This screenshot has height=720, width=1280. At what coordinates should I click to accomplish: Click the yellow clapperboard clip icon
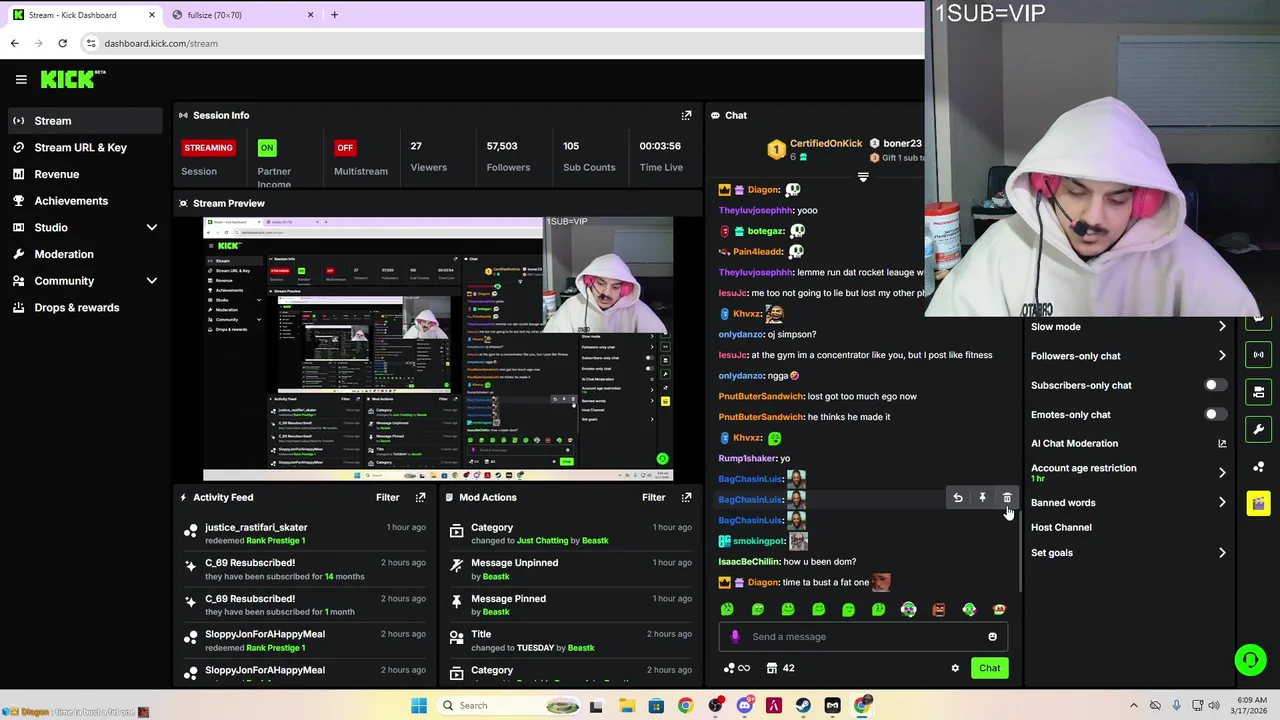click(x=1258, y=503)
